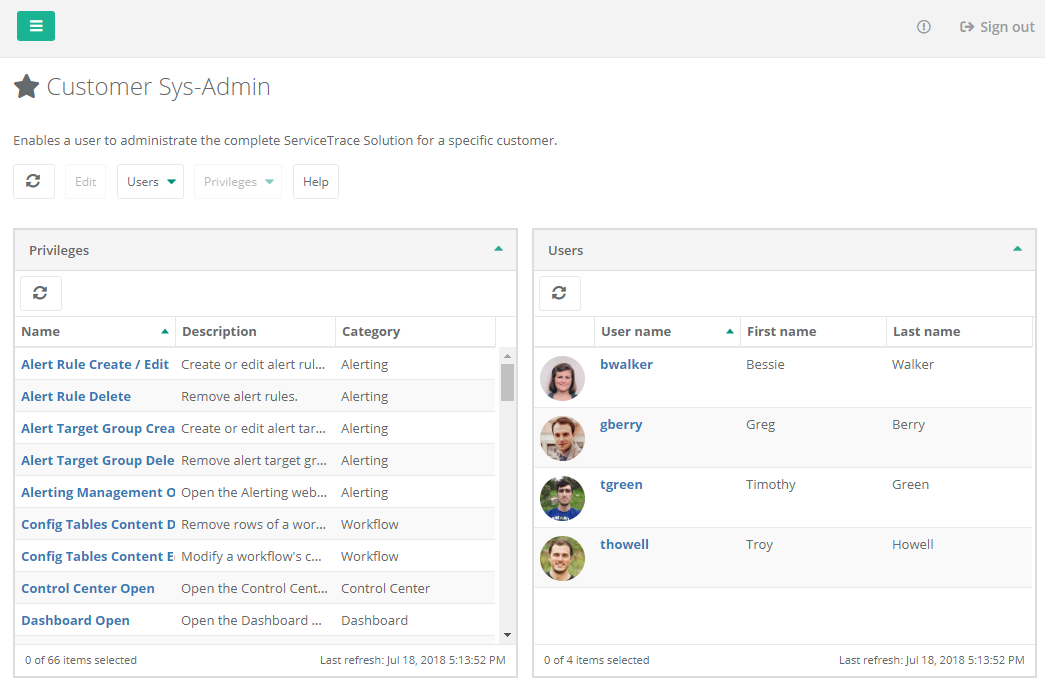Open the Alert Target Group Delete privilege link
Screen dimensions: 1045x685
[x=98, y=460]
